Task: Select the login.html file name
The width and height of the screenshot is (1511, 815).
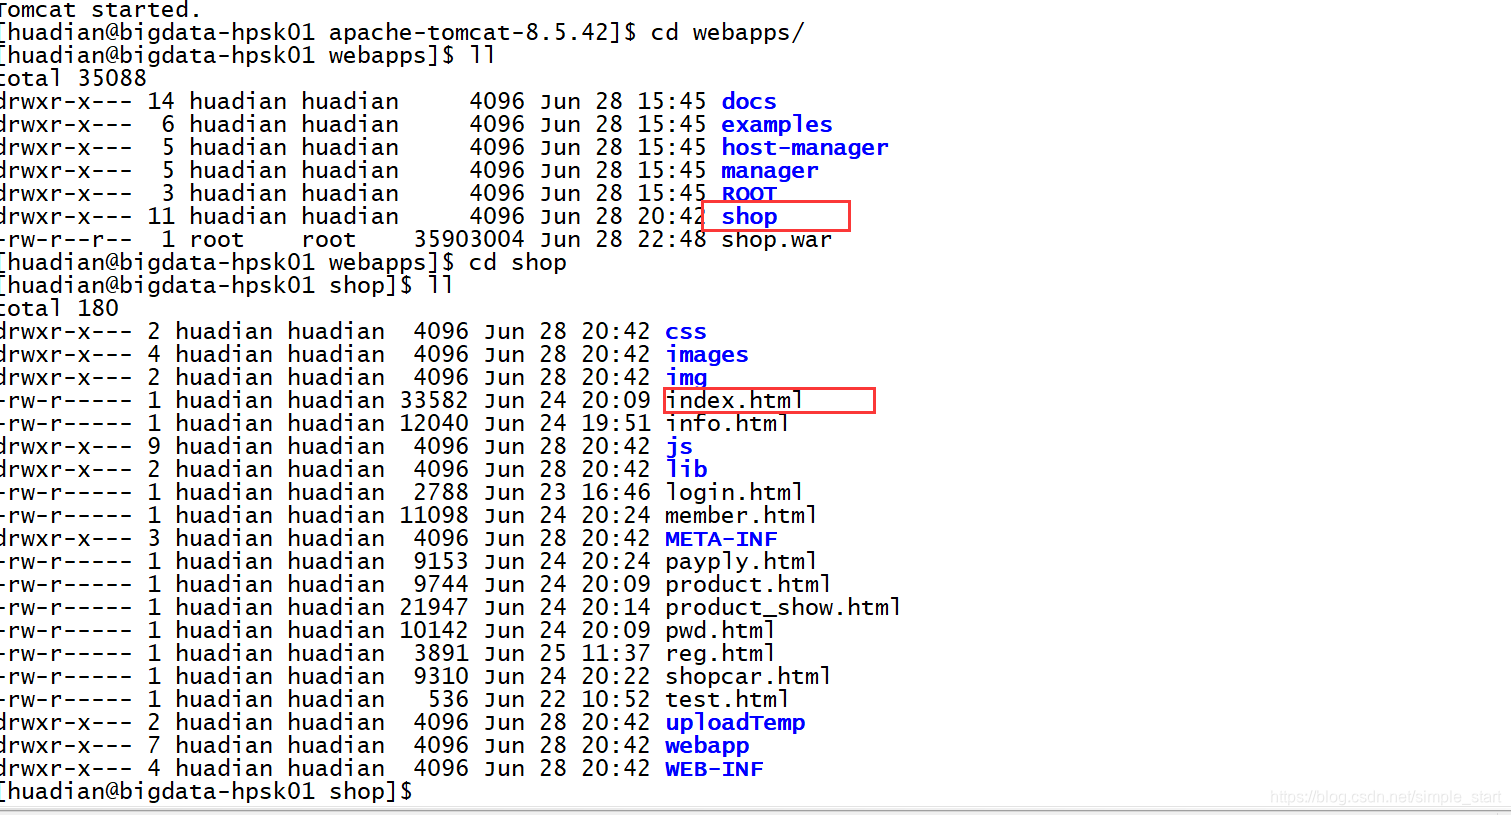Action: 735,493
